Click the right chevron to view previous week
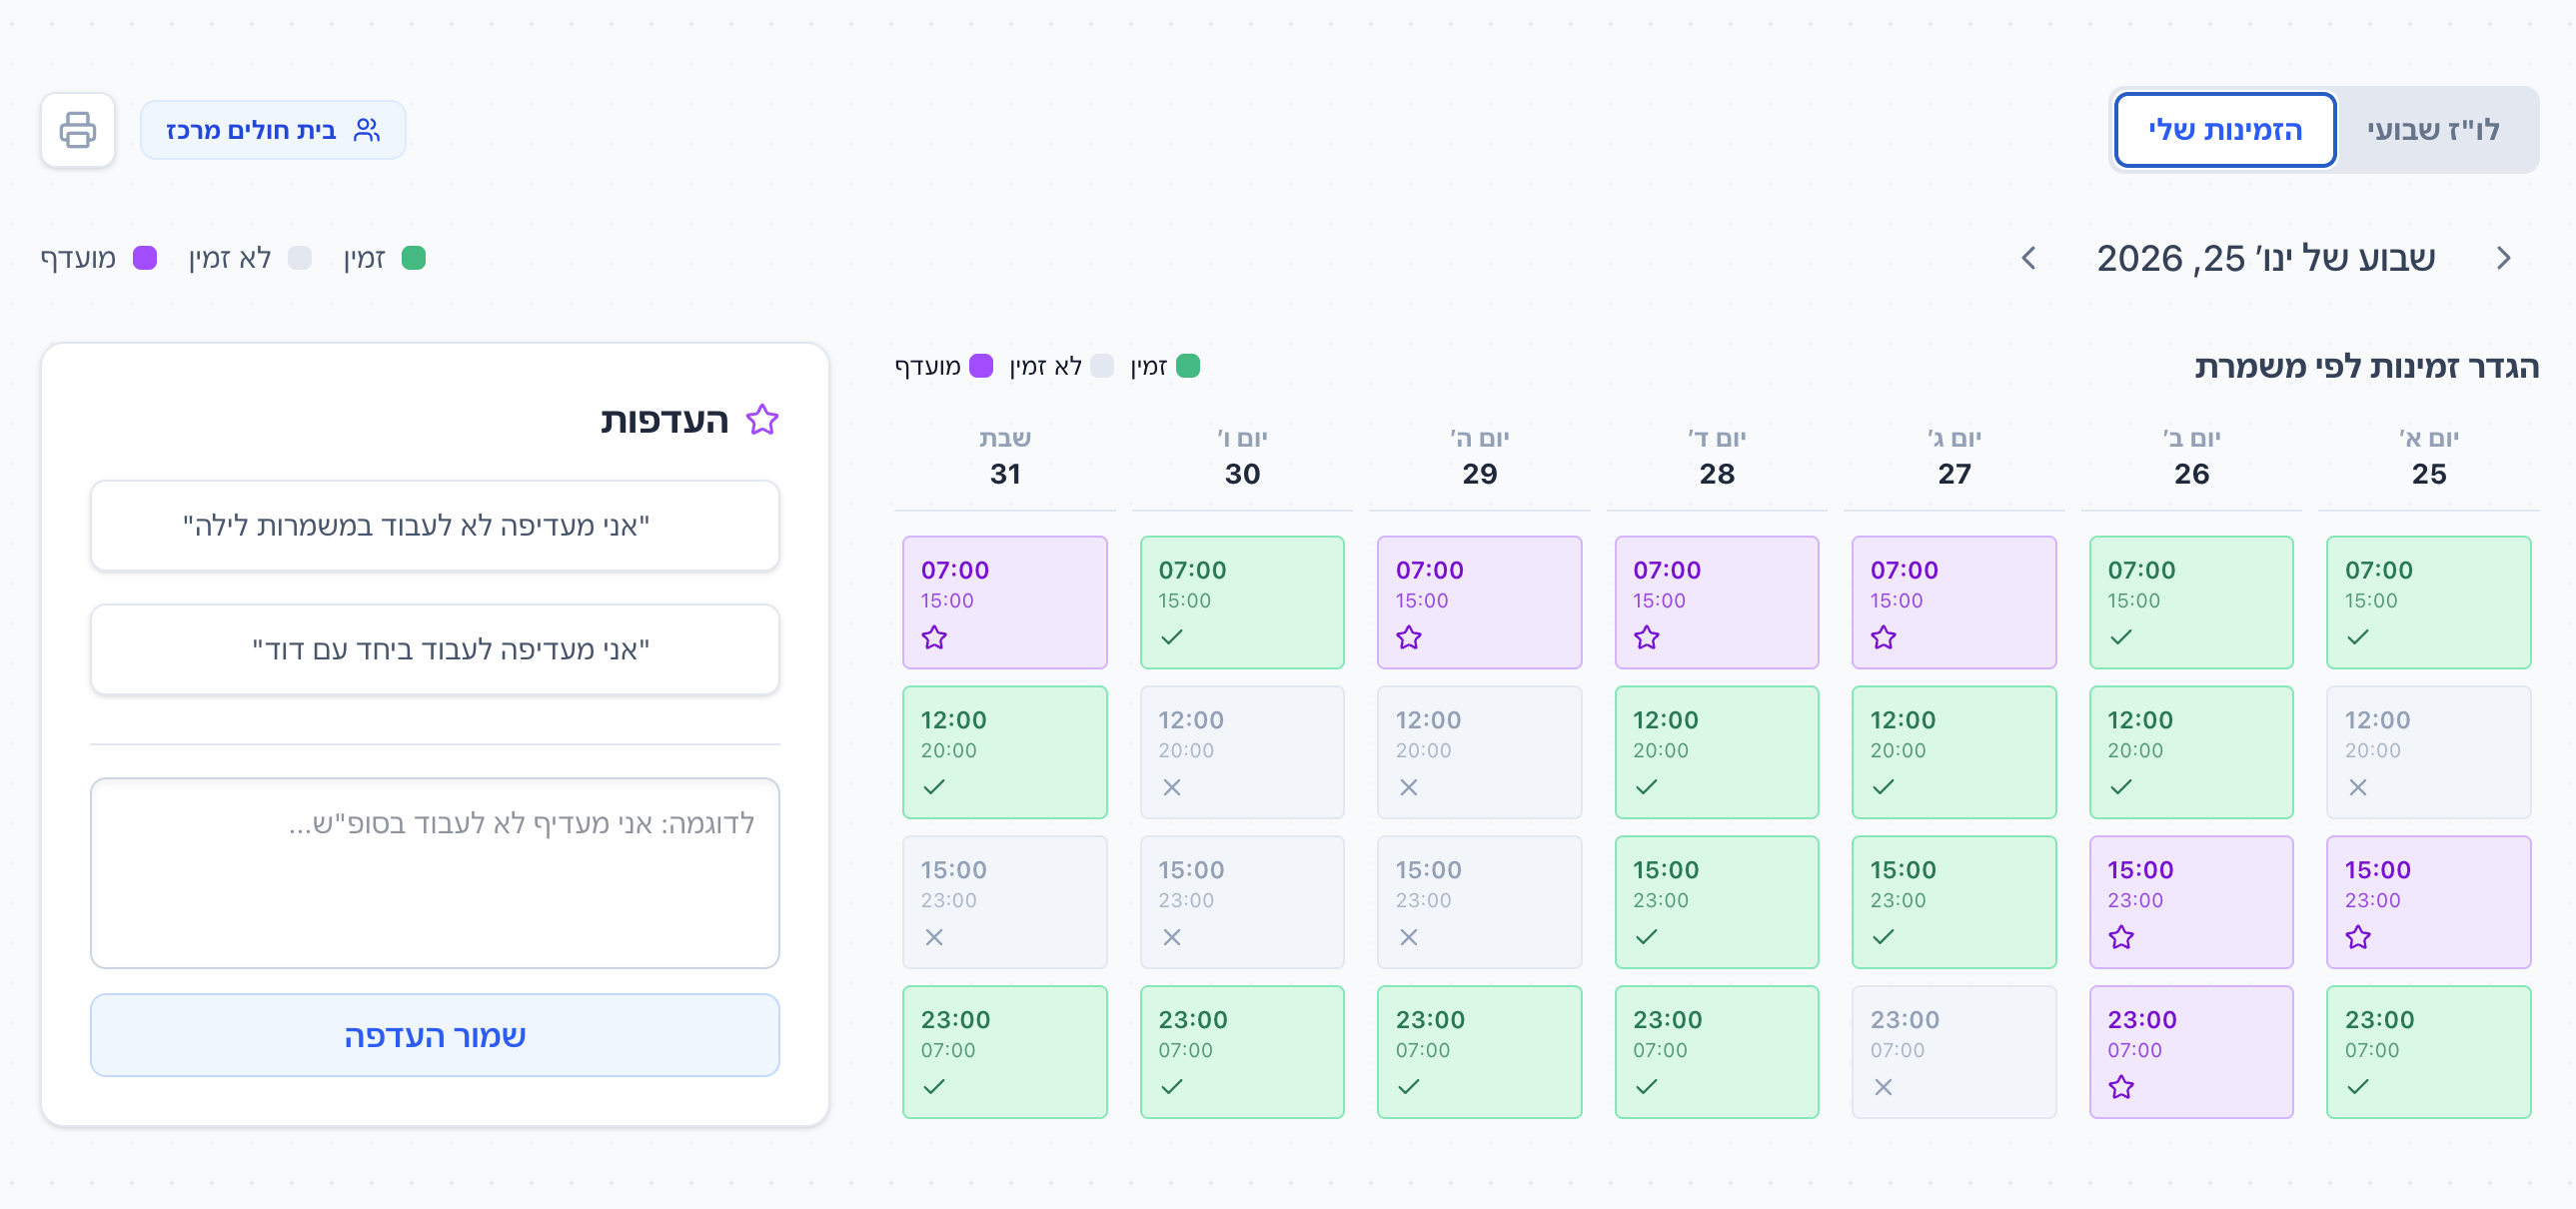 [2504, 258]
